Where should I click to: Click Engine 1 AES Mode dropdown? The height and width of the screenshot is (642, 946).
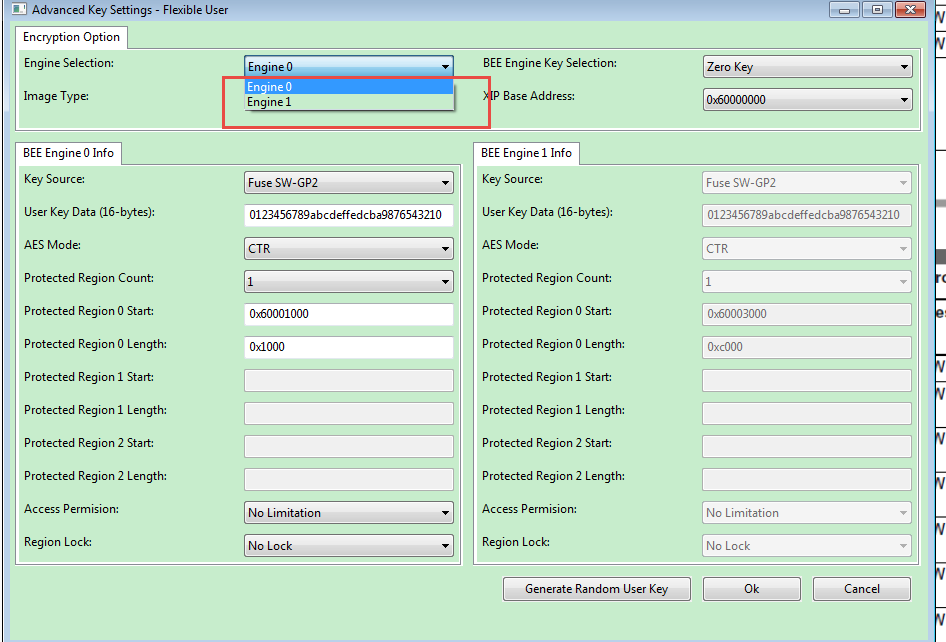tap(807, 248)
